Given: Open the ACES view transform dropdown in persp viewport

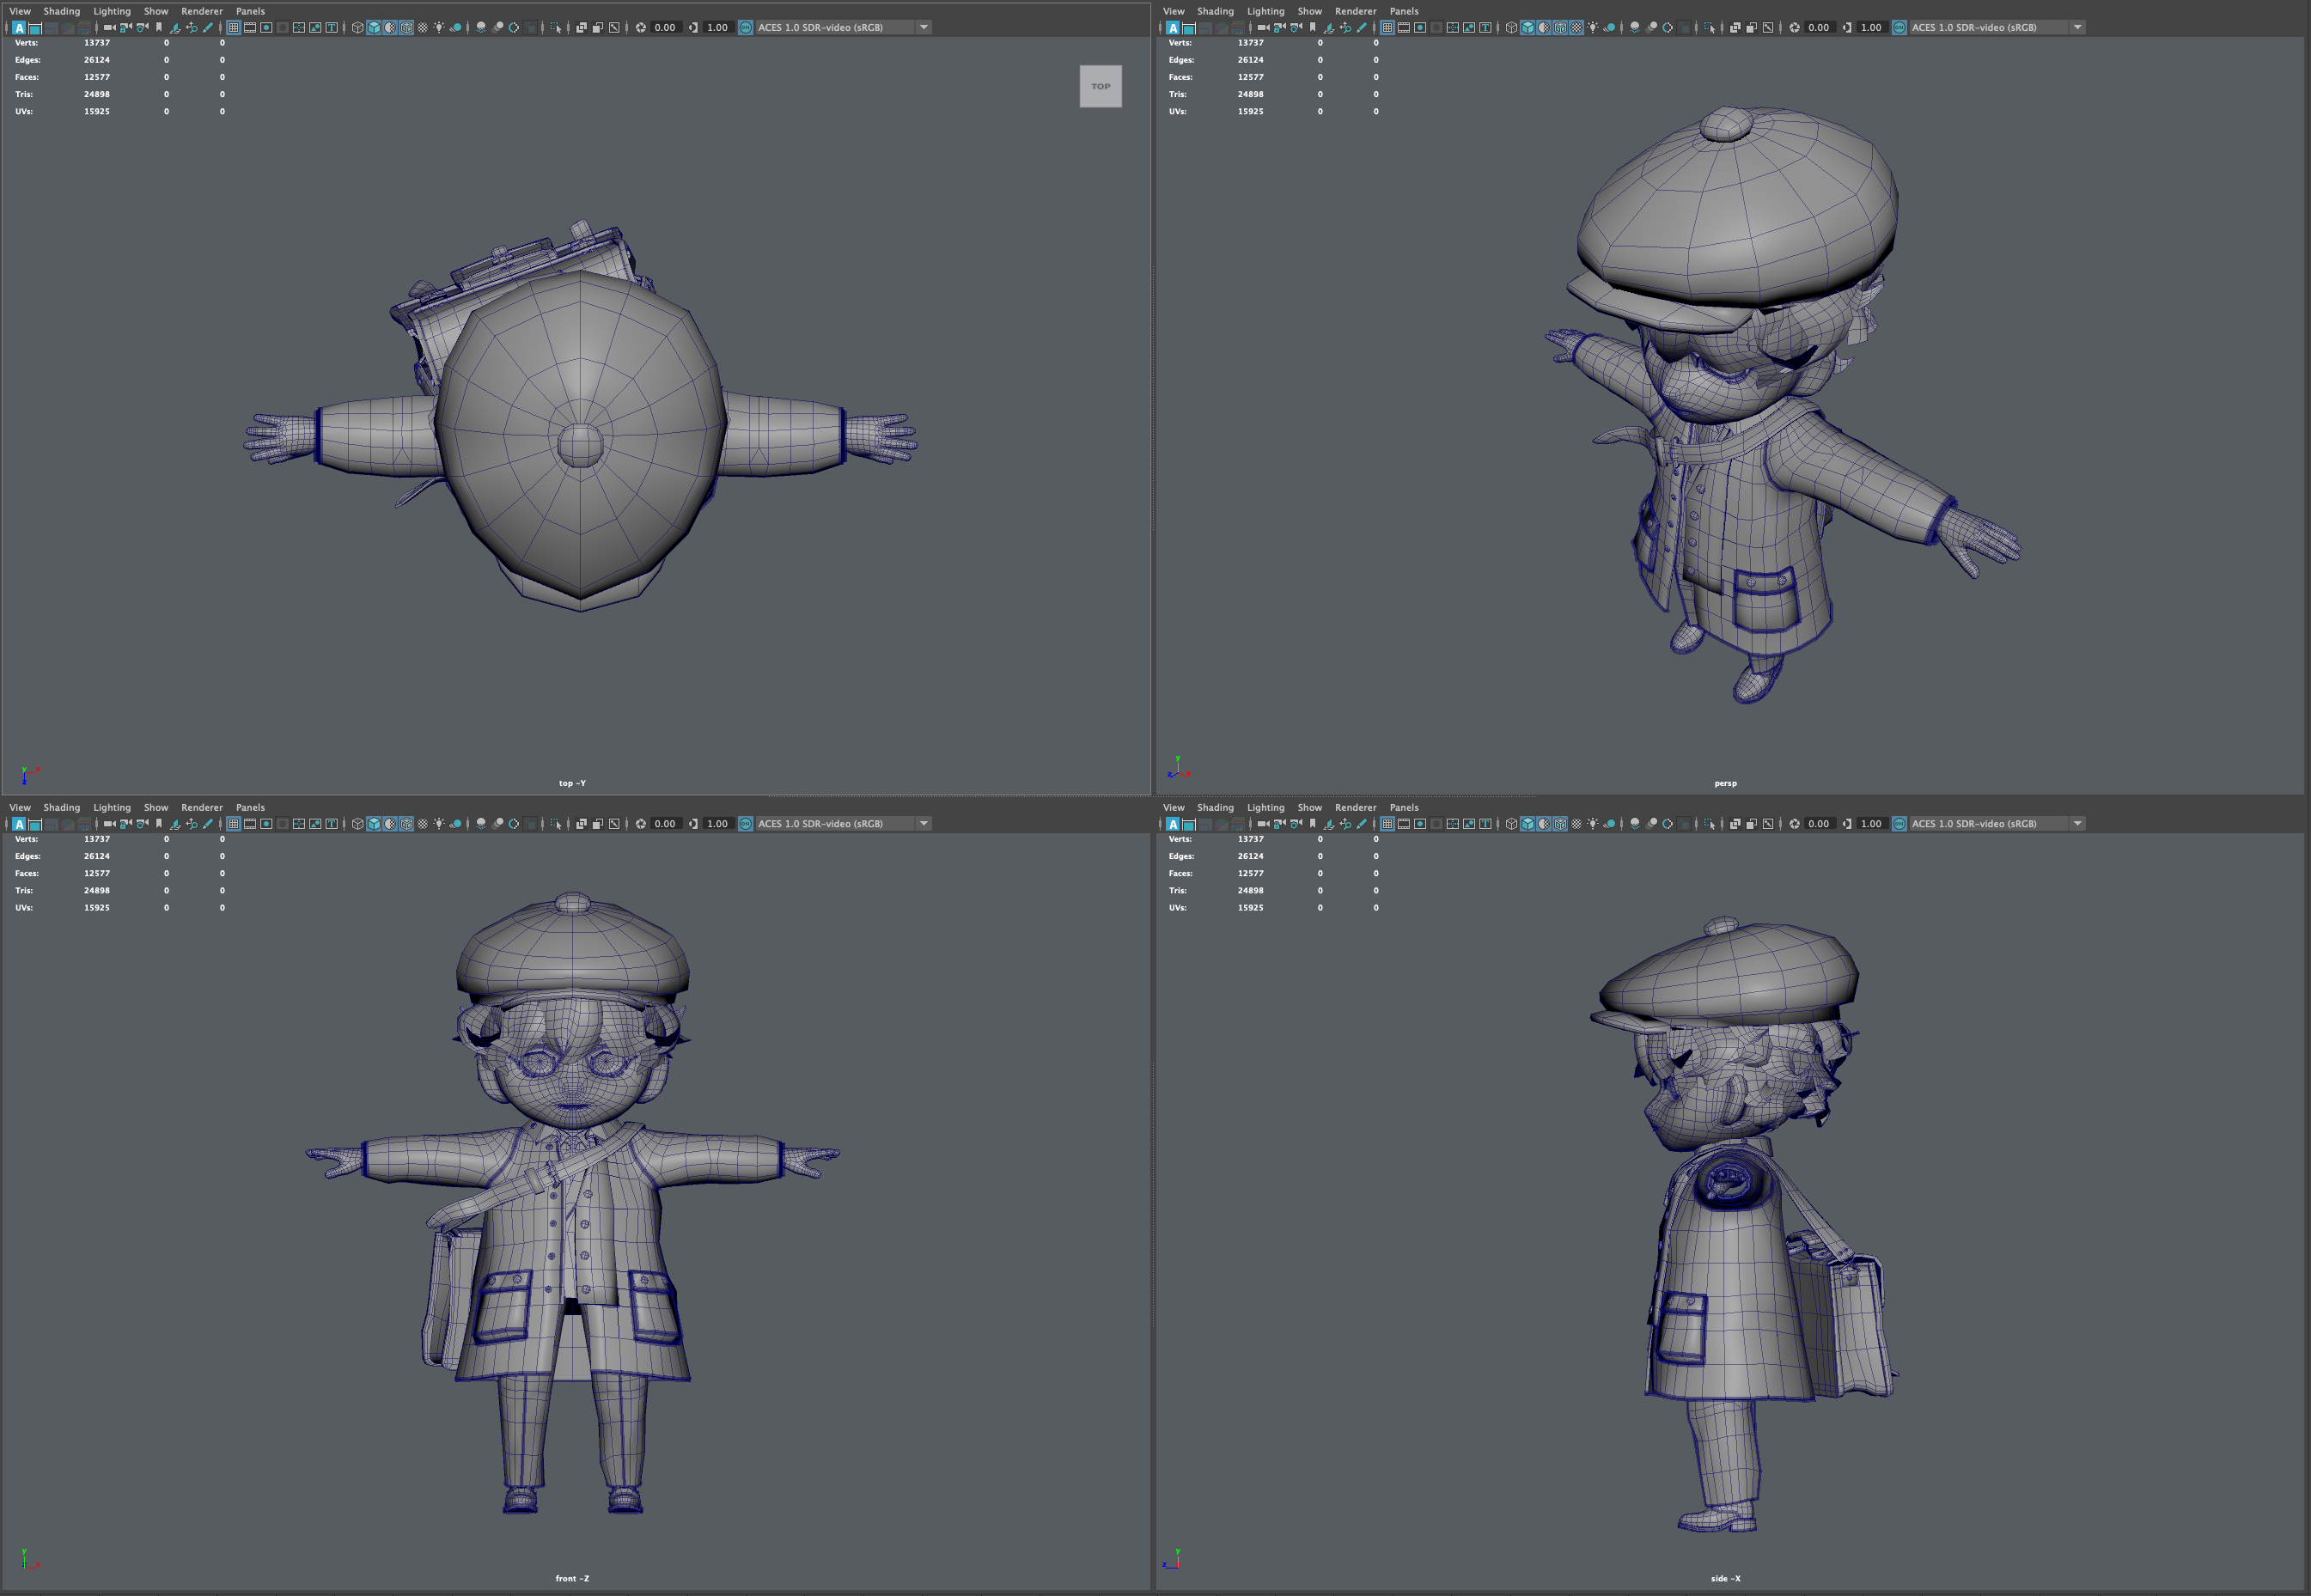Looking at the screenshot, I should [x=2078, y=27].
